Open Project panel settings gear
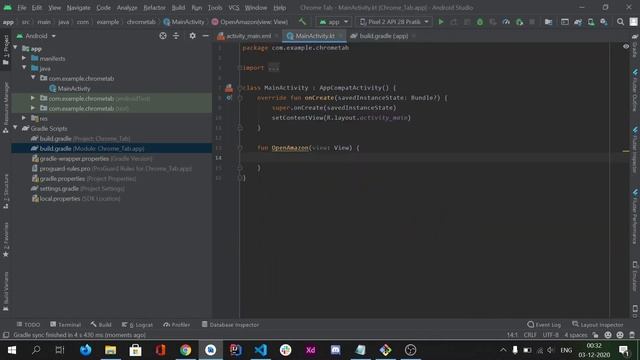Screen dimensions: 640x360 192,36
